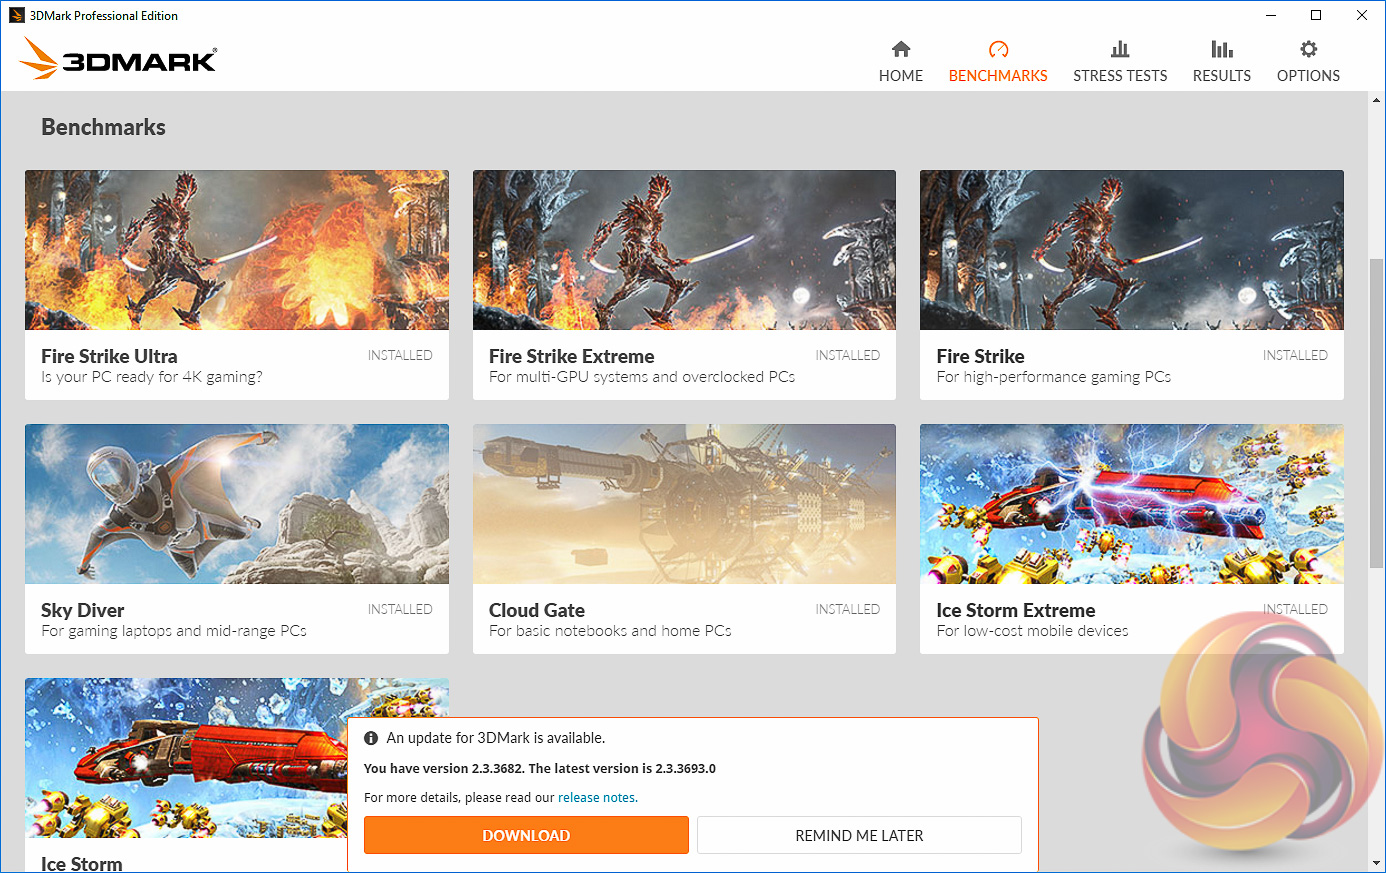Click the vertical scrollbar thumb
The width and height of the screenshot is (1386, 873).
click(x=1376, y=413)
